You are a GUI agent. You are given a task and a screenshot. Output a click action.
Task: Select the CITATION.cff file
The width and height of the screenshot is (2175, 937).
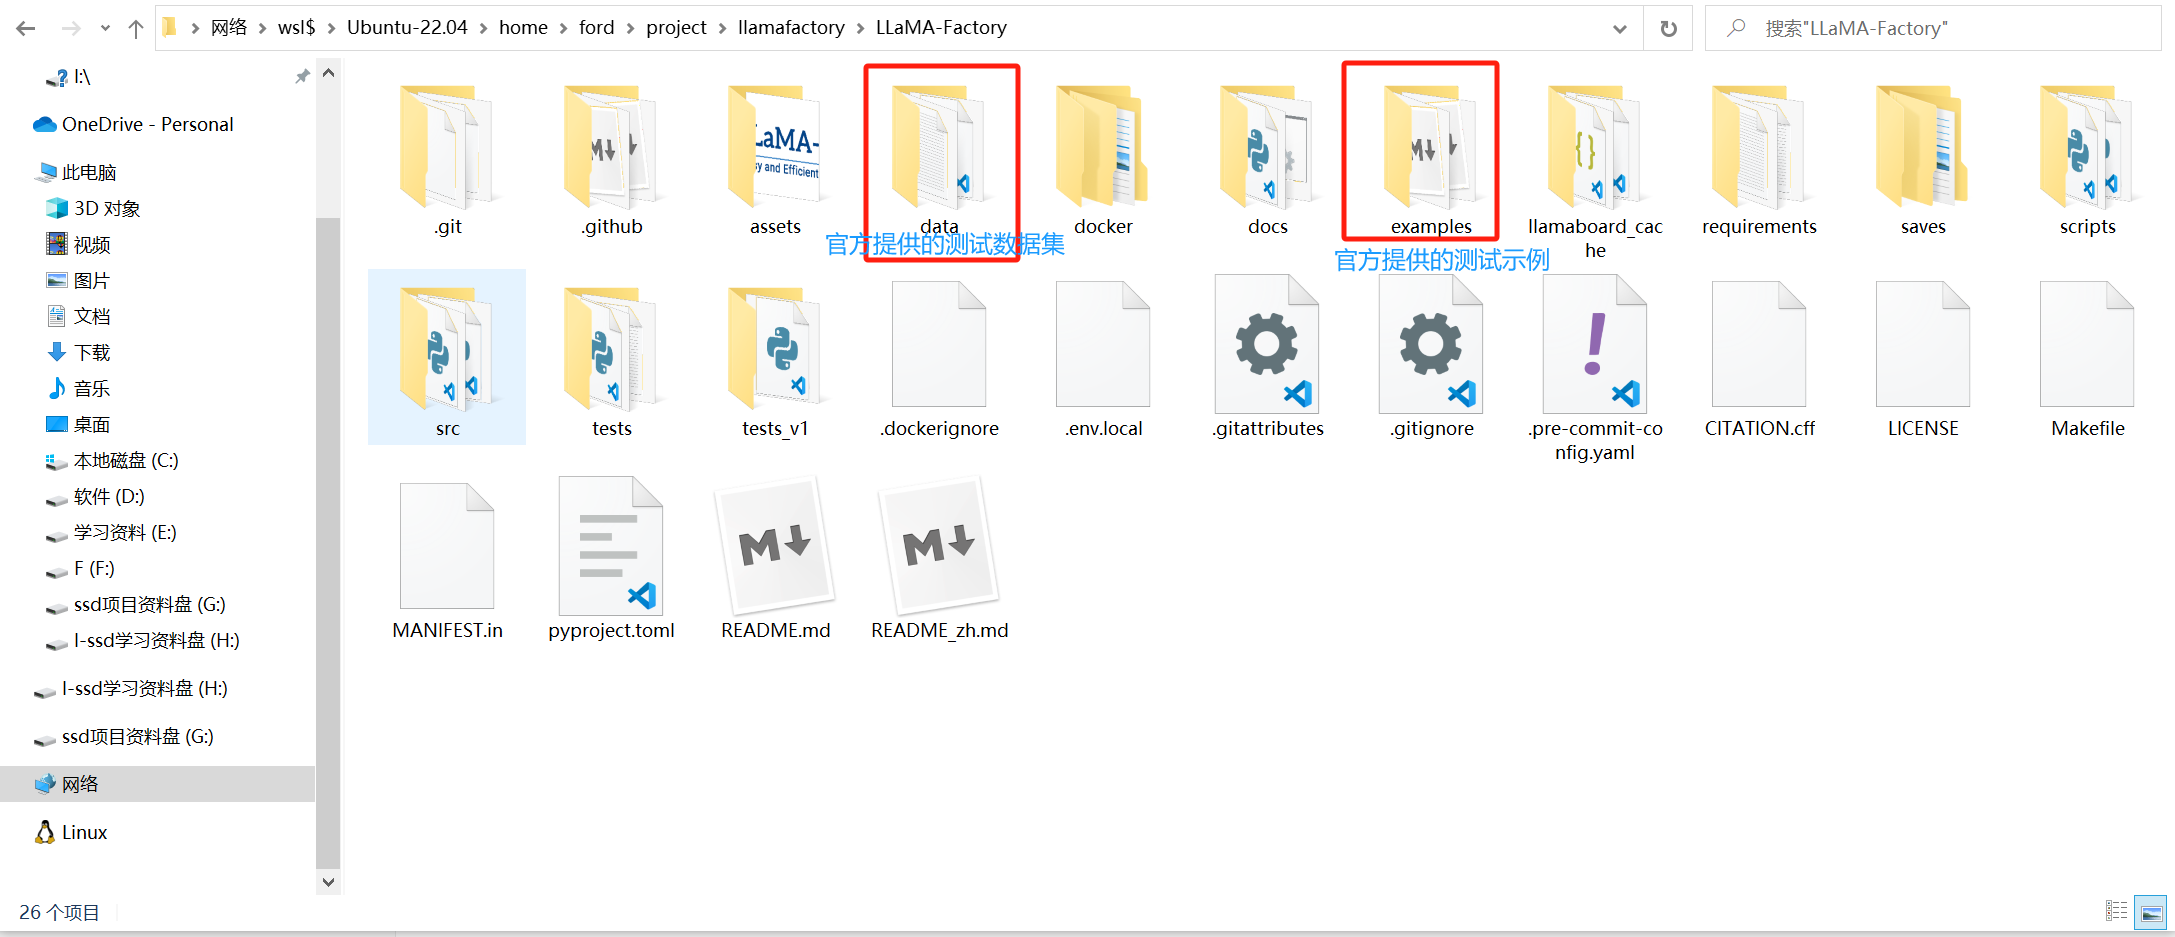click(1759, 358)
